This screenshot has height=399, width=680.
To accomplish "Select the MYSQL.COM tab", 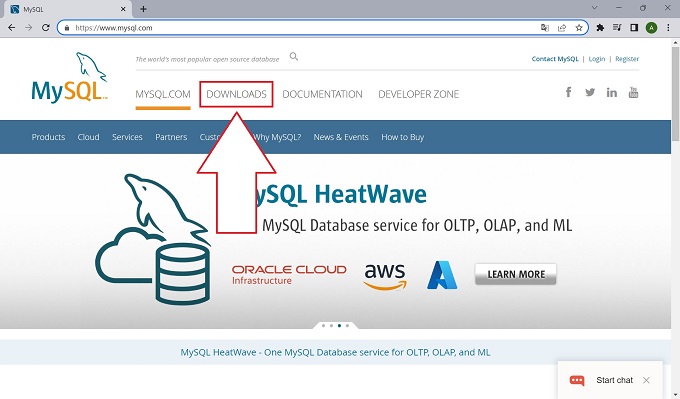I will pos(163,94).
